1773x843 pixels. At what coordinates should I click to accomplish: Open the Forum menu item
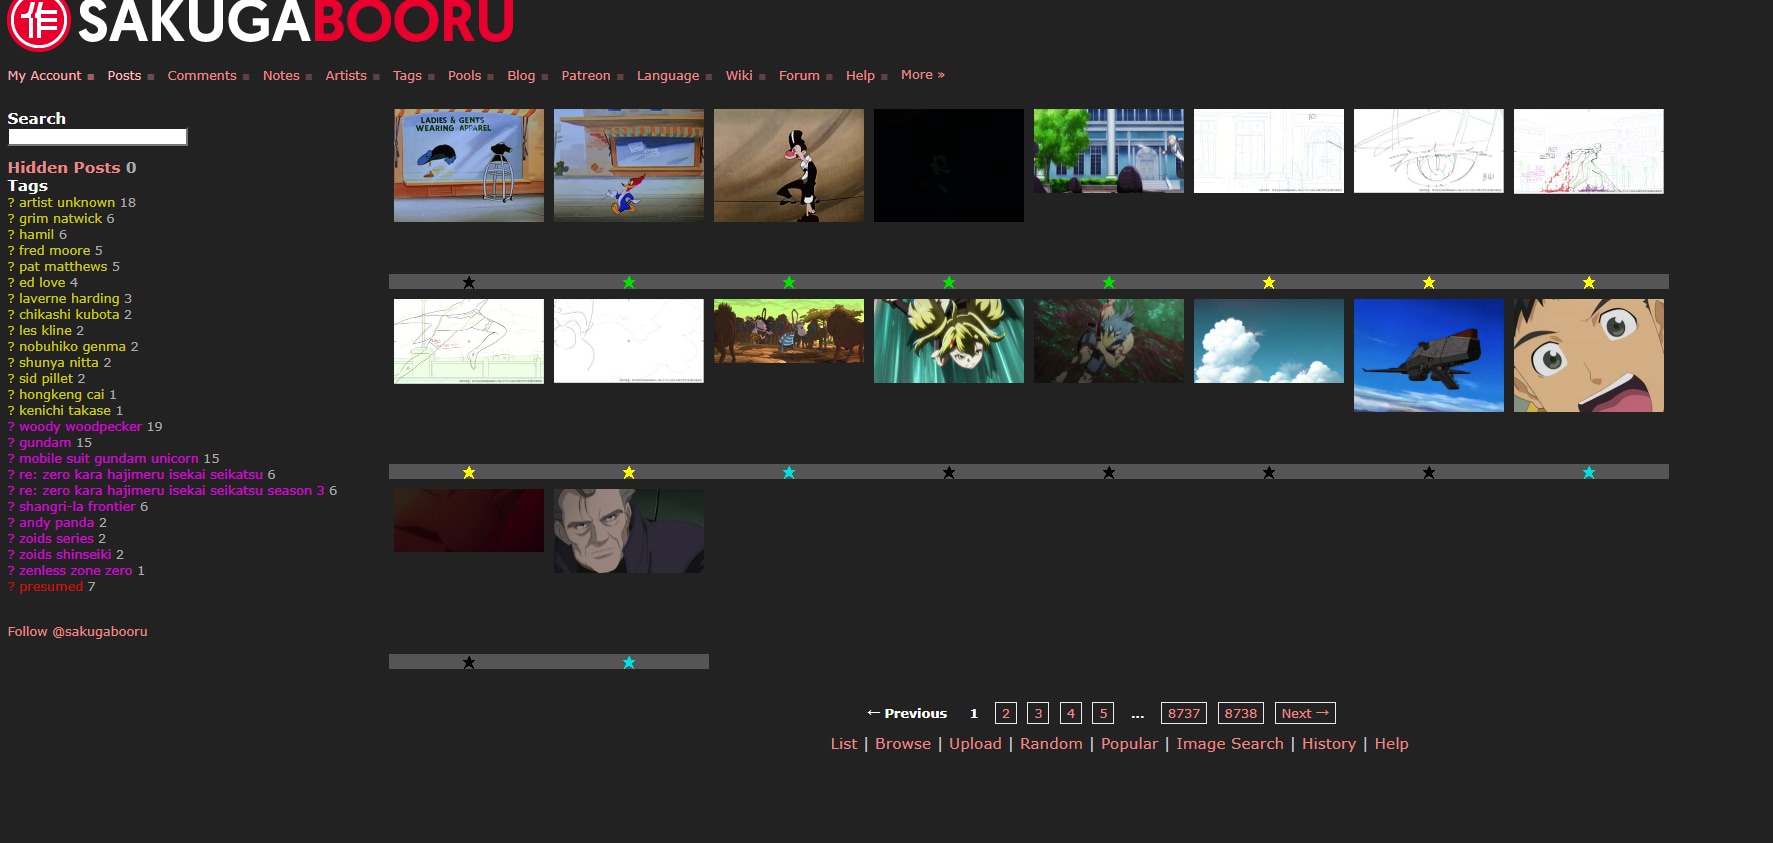pos(799,76)
